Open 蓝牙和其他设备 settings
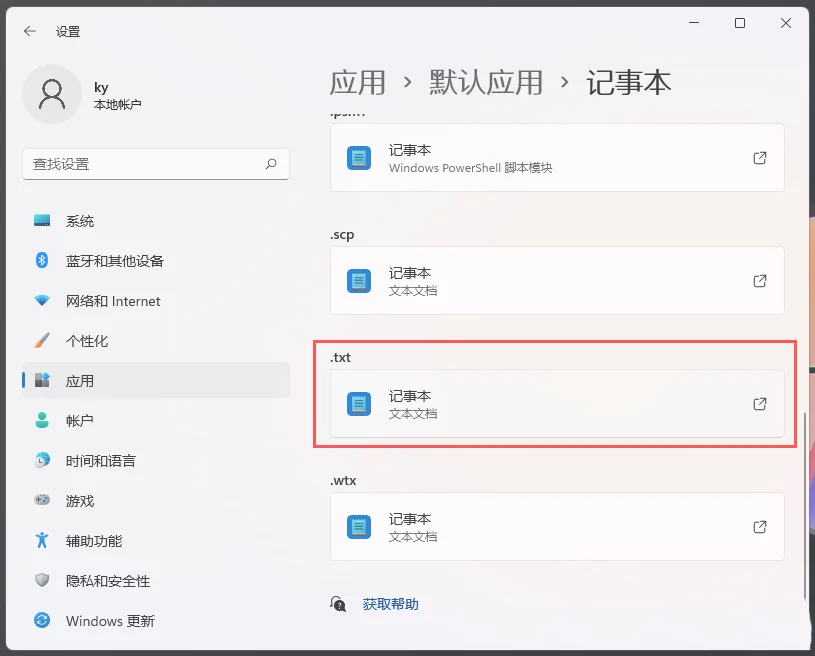The height and width of the screenshot is (656, 815). click(155, 261)
